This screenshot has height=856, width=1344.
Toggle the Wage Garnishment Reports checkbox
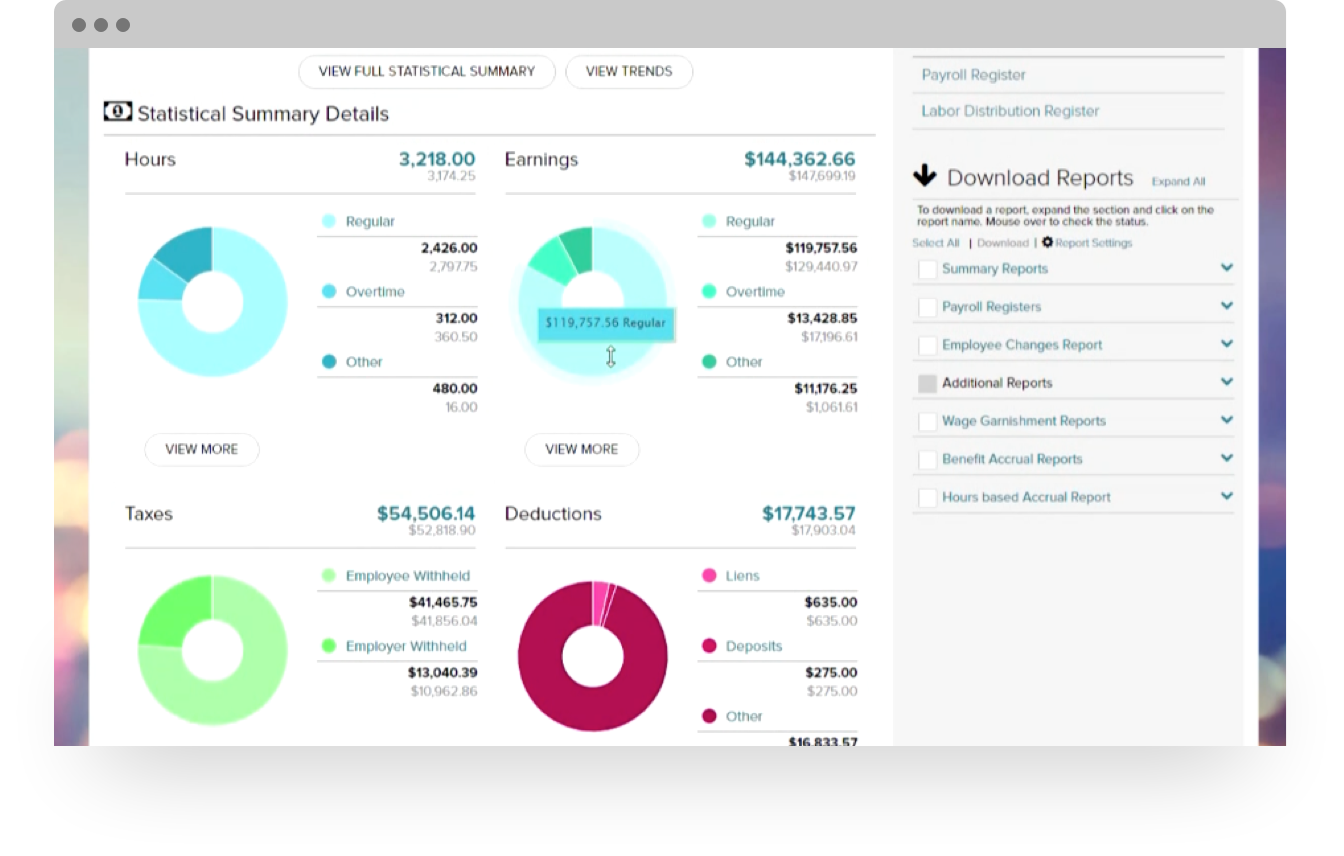tap(926, 421)
